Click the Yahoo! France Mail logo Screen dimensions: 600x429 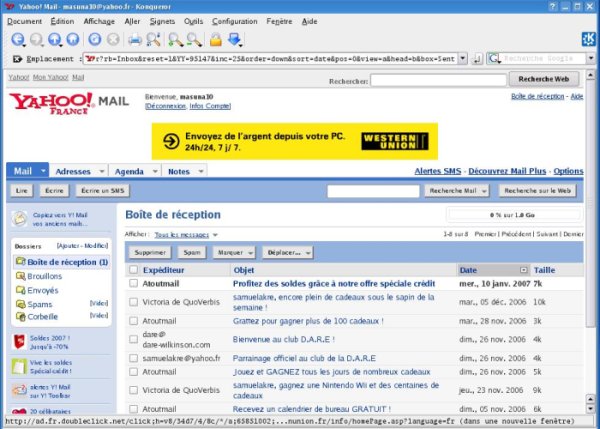(x=69, y=103)
